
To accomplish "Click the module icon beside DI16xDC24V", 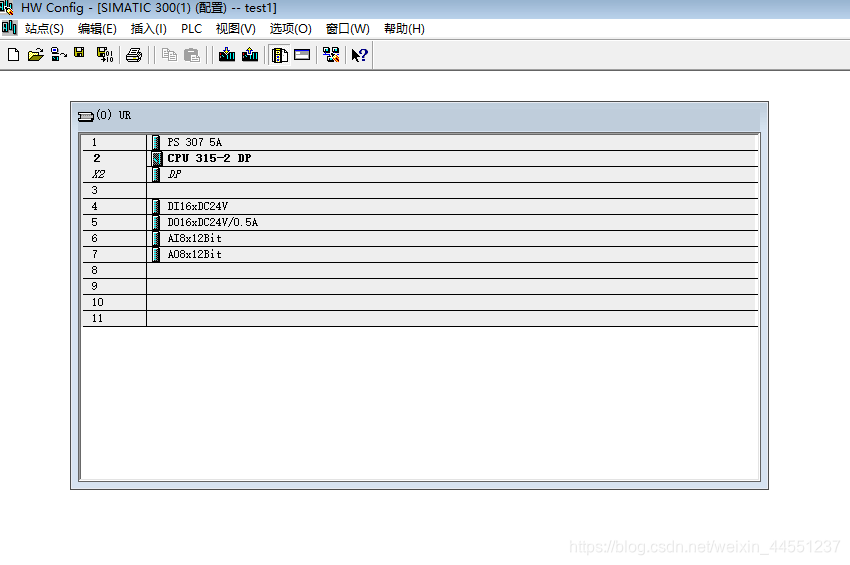I will coord(156,207).
